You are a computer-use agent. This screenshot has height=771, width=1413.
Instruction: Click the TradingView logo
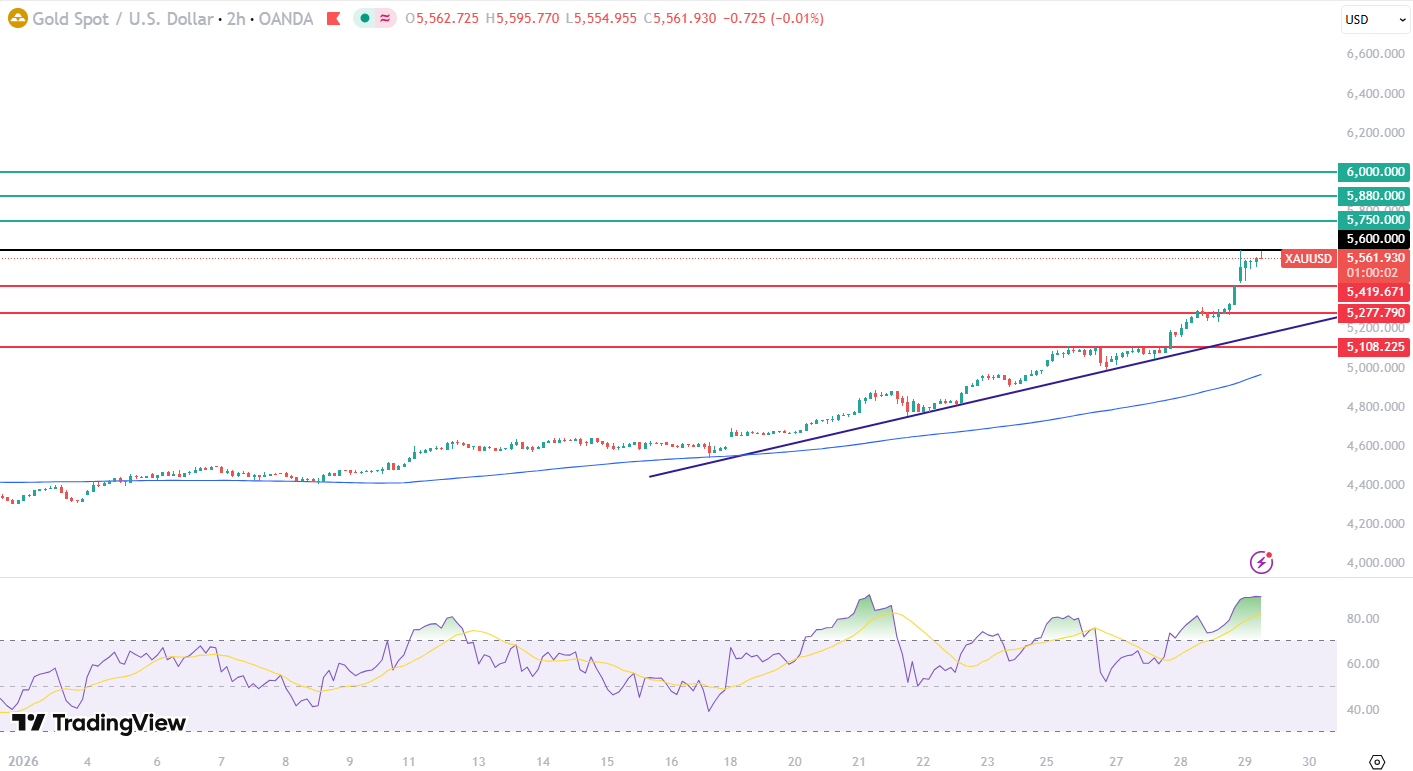[x=99, y=722]
